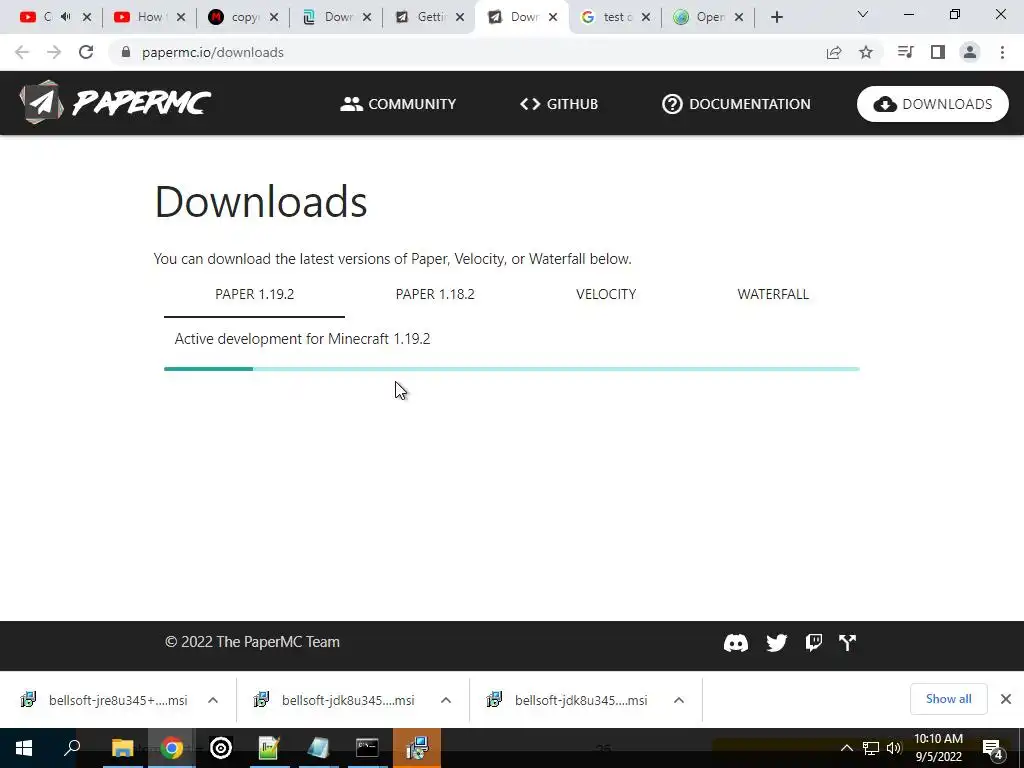Share this page icon
The width and height of the screenshot is (1024, 768).
[834, 52]
